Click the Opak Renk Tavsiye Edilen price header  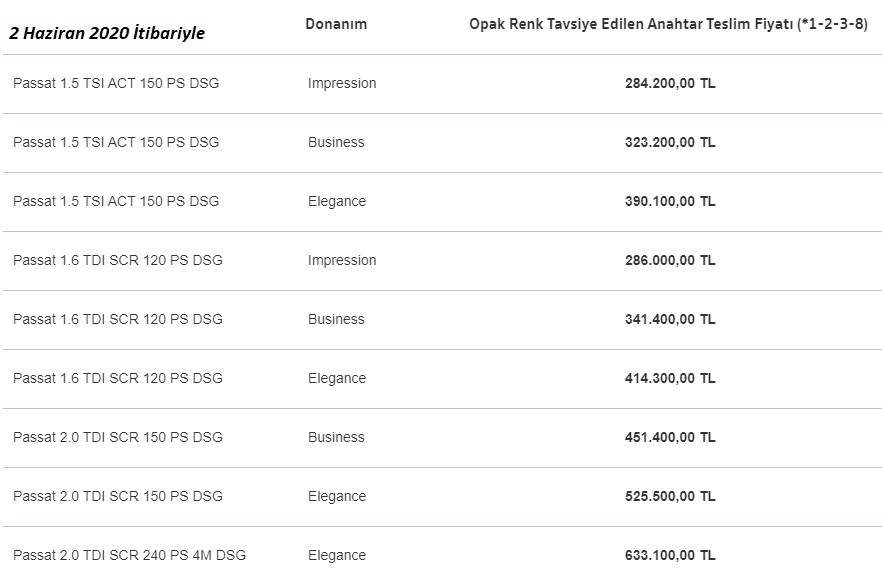[669, 24]
